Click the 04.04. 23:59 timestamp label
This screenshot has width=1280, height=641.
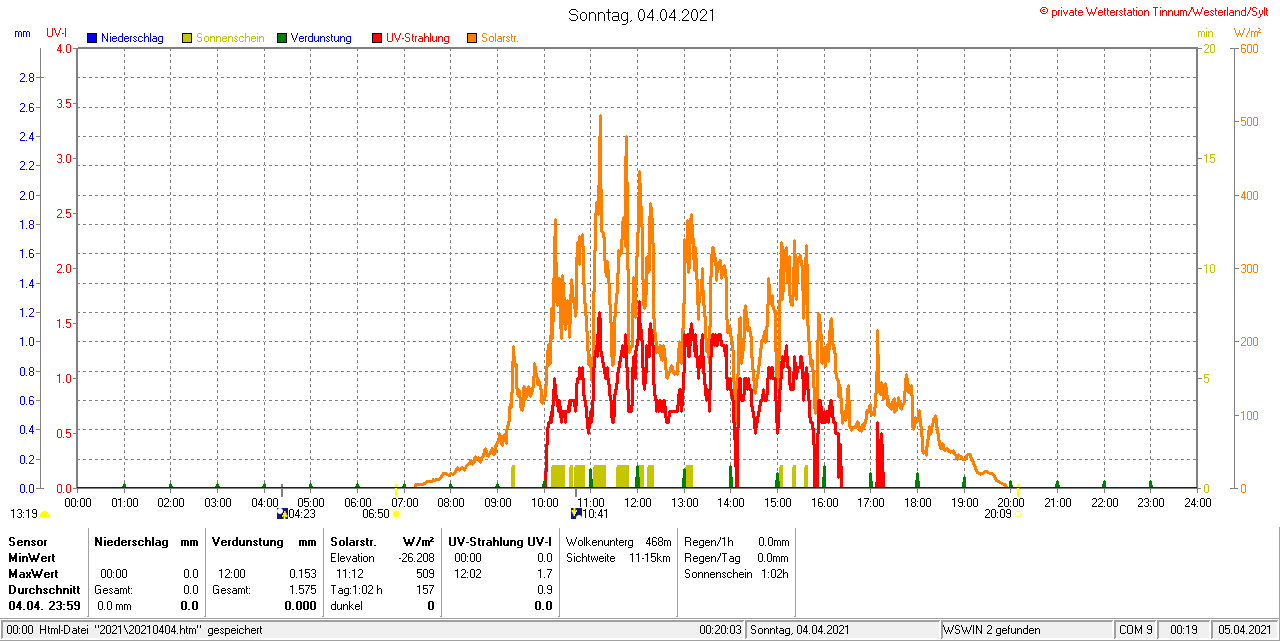tap(44, 606)
